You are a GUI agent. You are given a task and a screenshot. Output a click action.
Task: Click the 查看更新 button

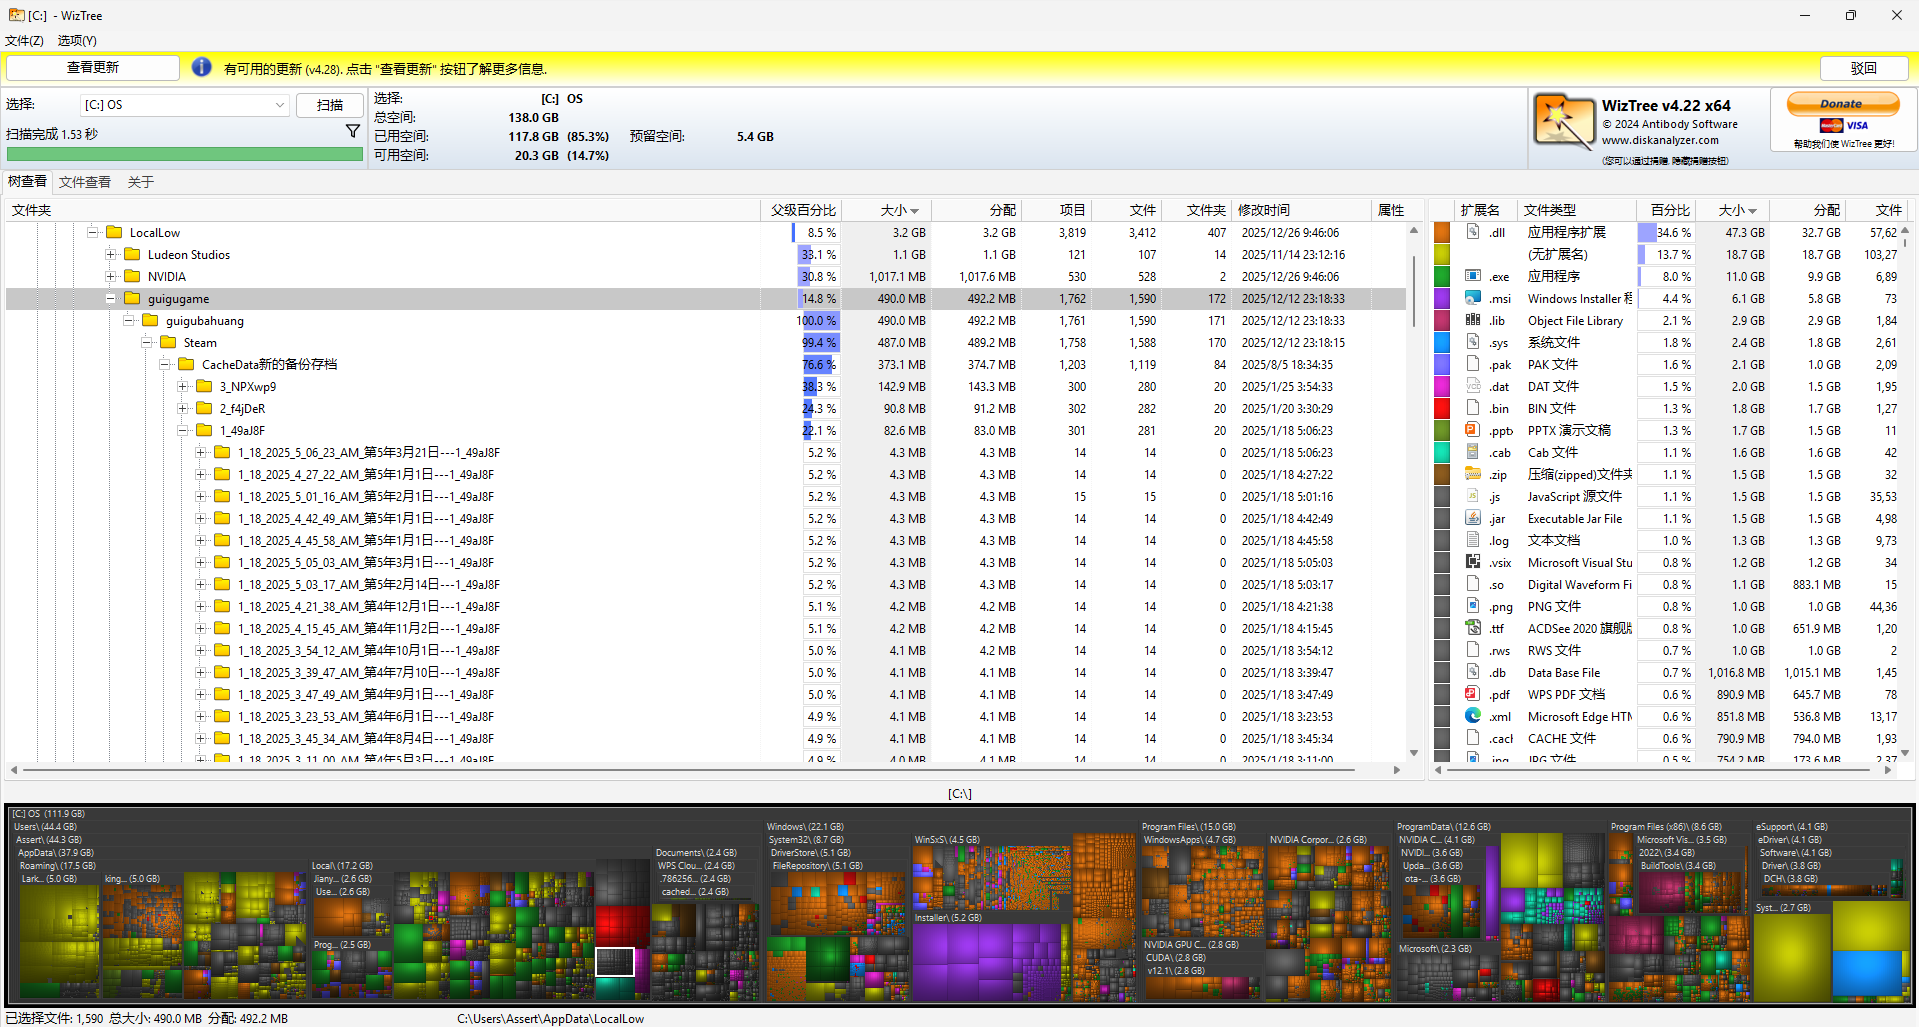tap(93, 67)
